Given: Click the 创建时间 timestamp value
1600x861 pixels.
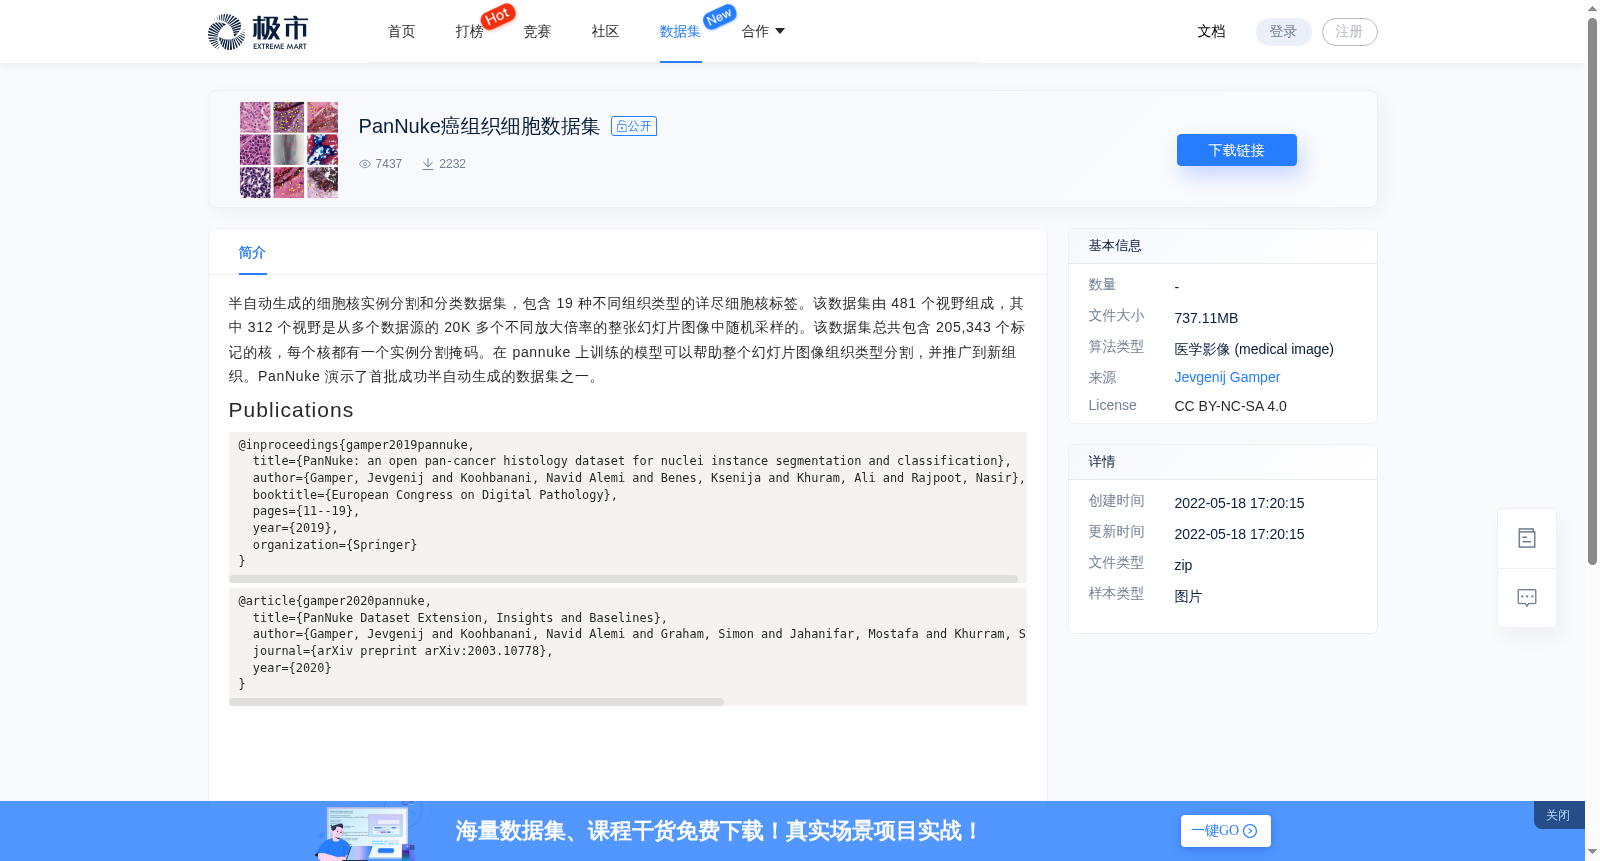Looking at the screenshot, I should 1239,503.
